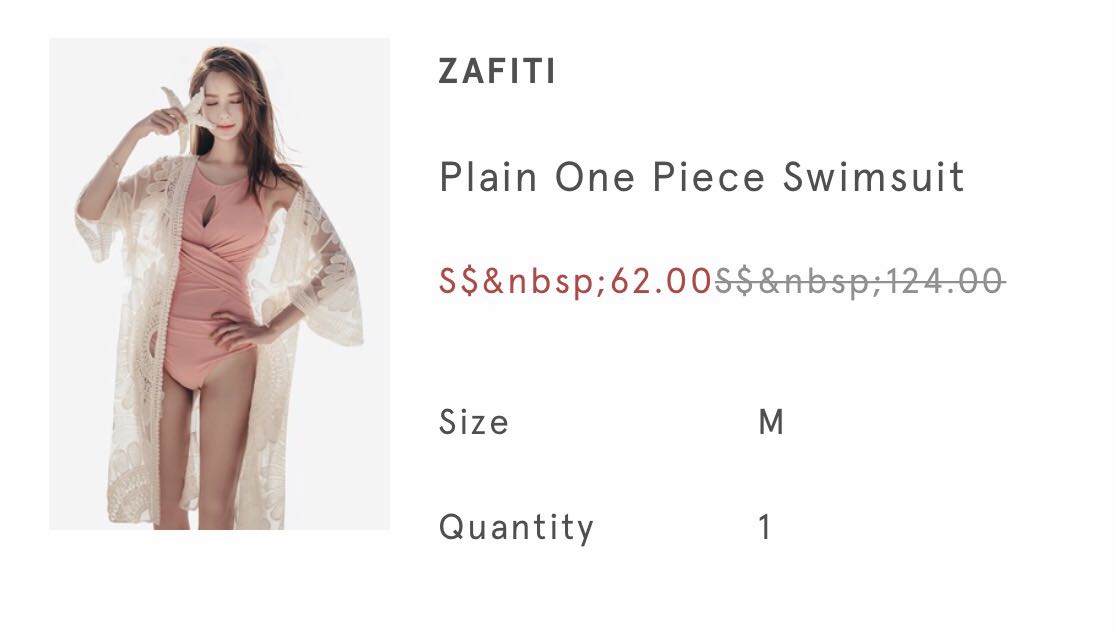
Task: Select the quantity value 1
Action: click(765, 527)
